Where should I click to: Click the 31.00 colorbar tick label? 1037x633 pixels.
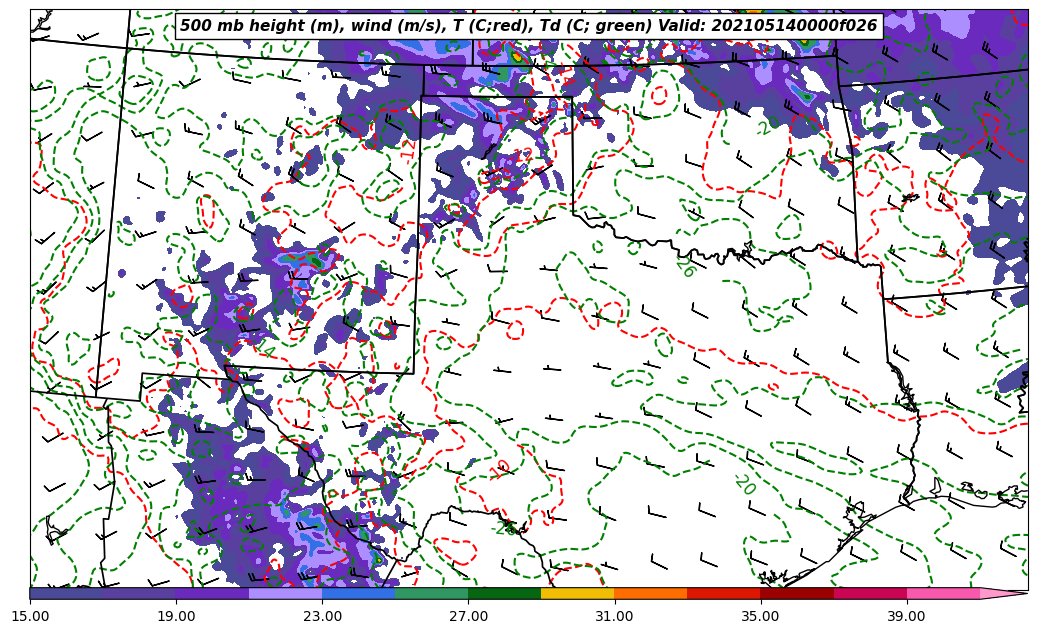[x=614, y=616]
